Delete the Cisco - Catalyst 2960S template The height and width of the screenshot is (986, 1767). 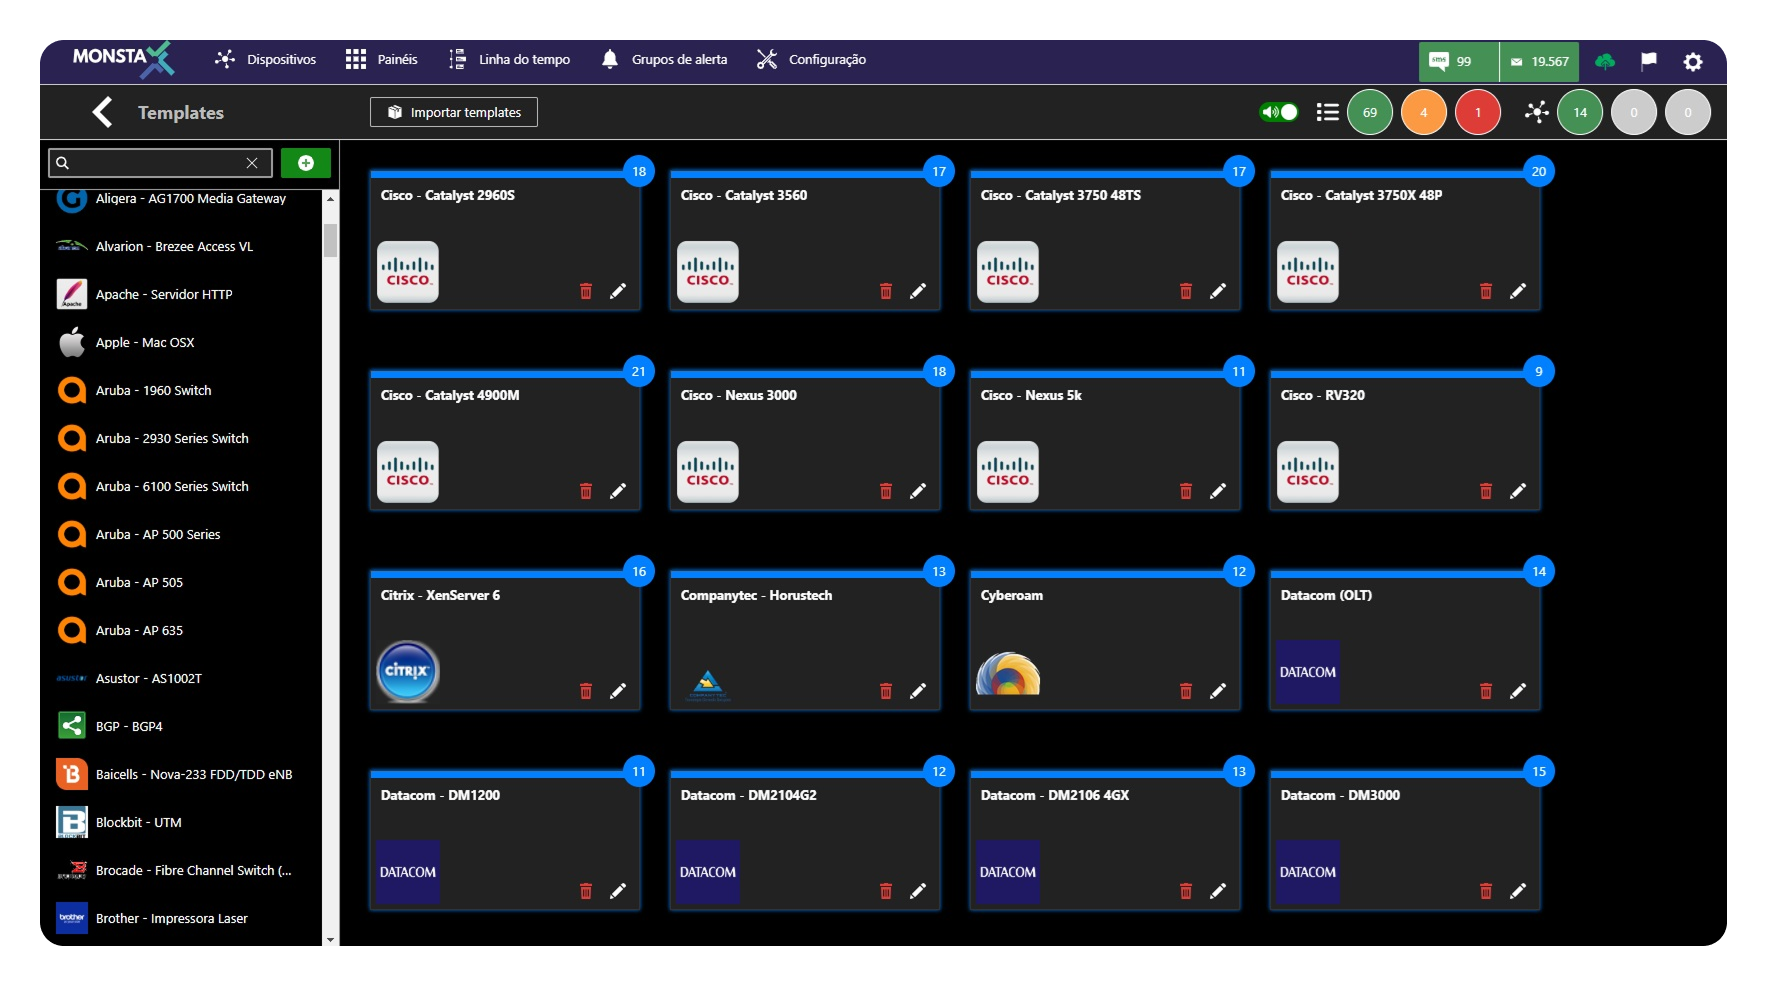[x=586, y=291]
